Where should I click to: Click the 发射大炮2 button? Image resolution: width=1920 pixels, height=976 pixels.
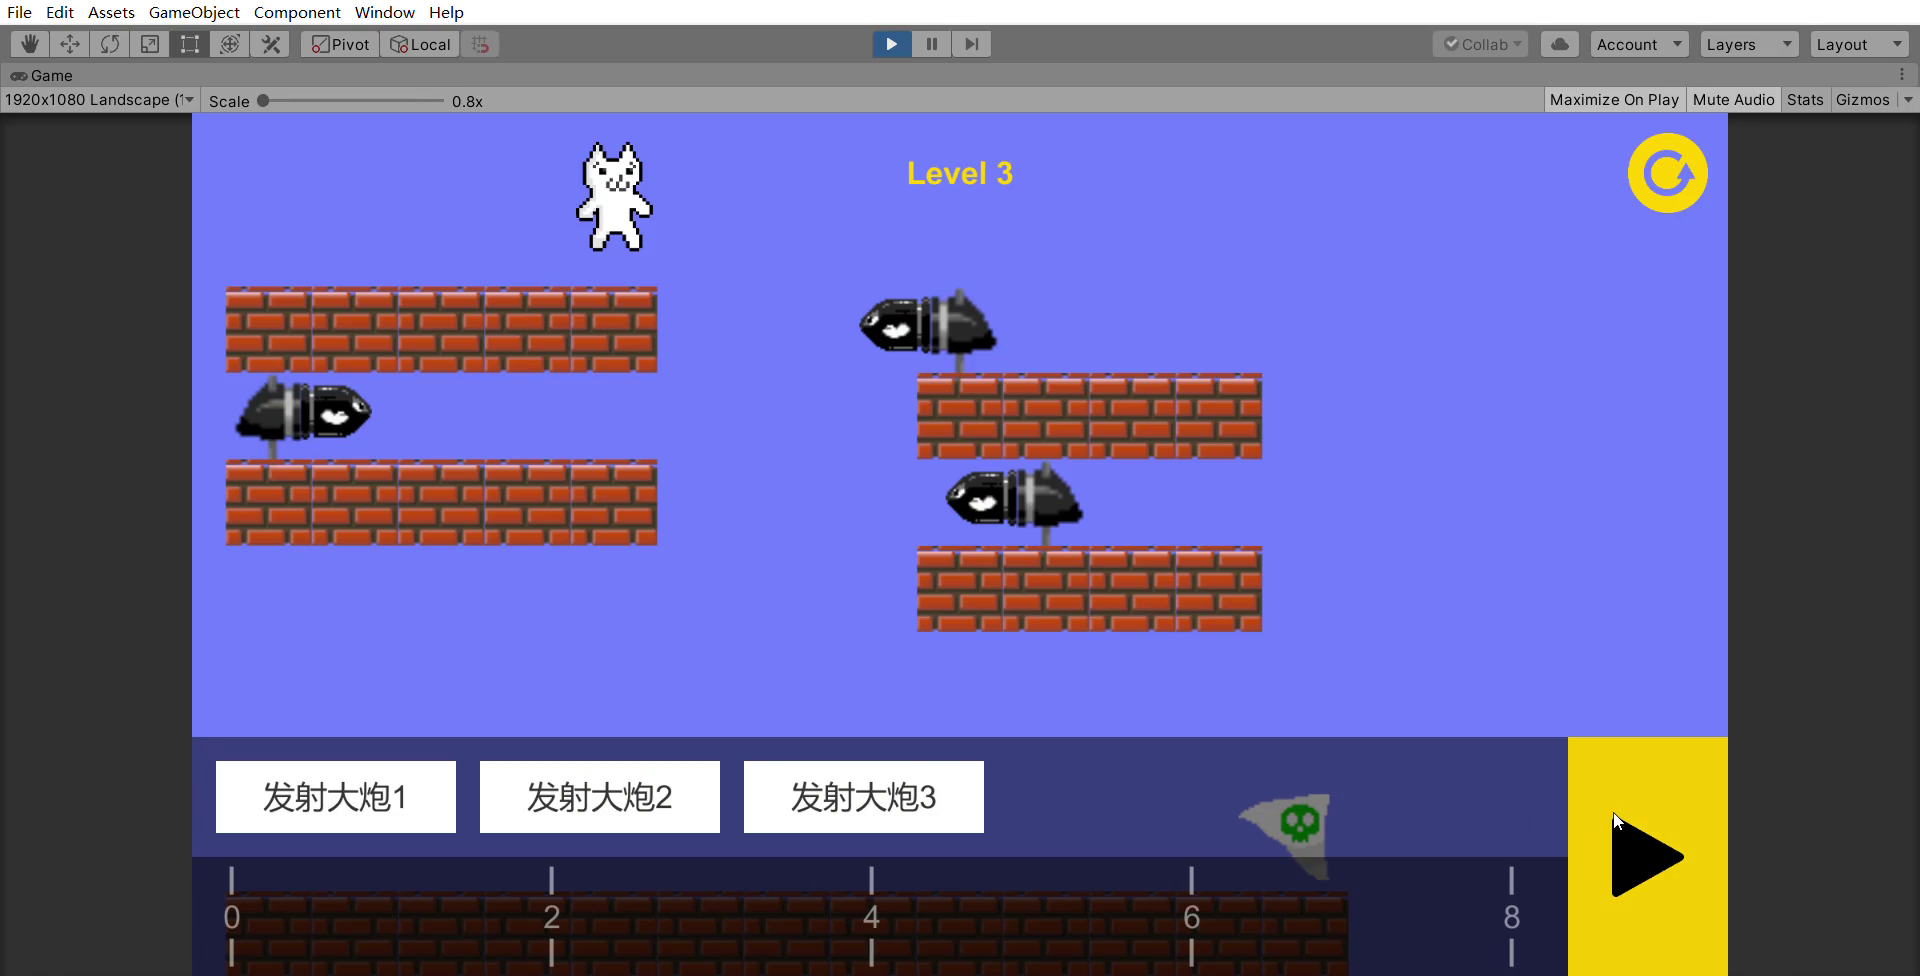click(600, 797)
